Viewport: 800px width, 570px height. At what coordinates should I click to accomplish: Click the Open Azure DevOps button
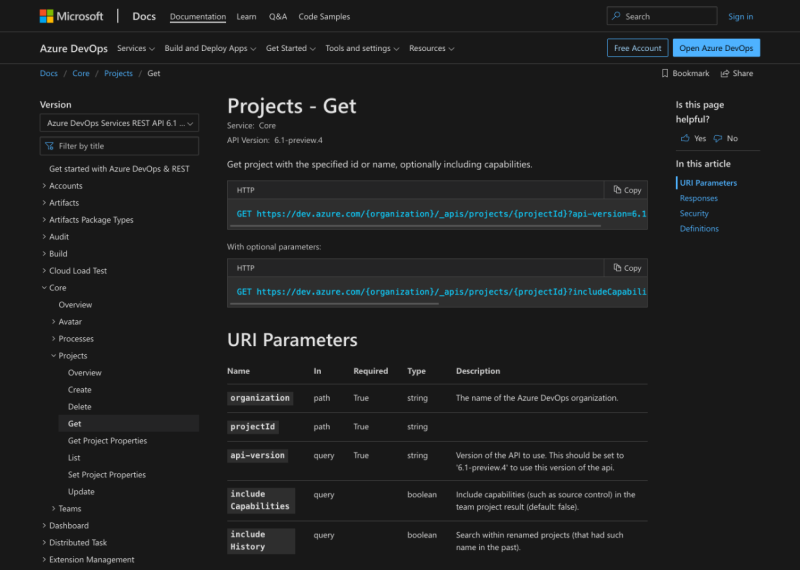pyautogui.click(x=717, y=48)
